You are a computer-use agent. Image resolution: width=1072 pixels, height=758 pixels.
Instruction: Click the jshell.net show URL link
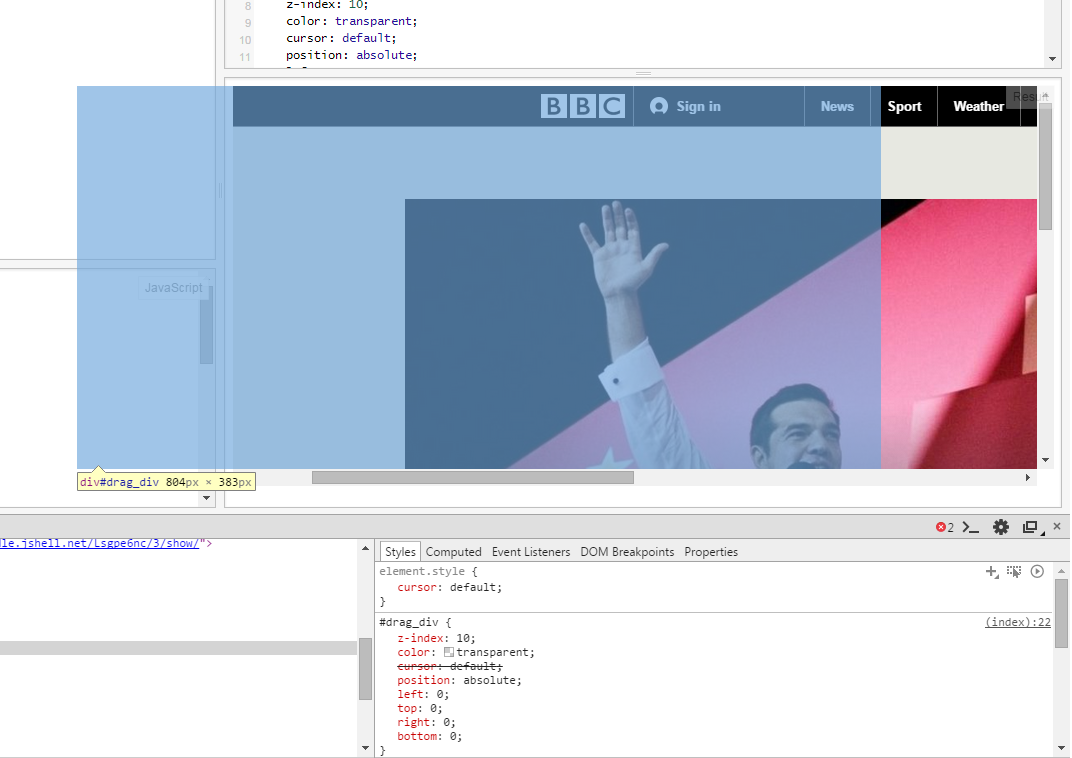100,543
